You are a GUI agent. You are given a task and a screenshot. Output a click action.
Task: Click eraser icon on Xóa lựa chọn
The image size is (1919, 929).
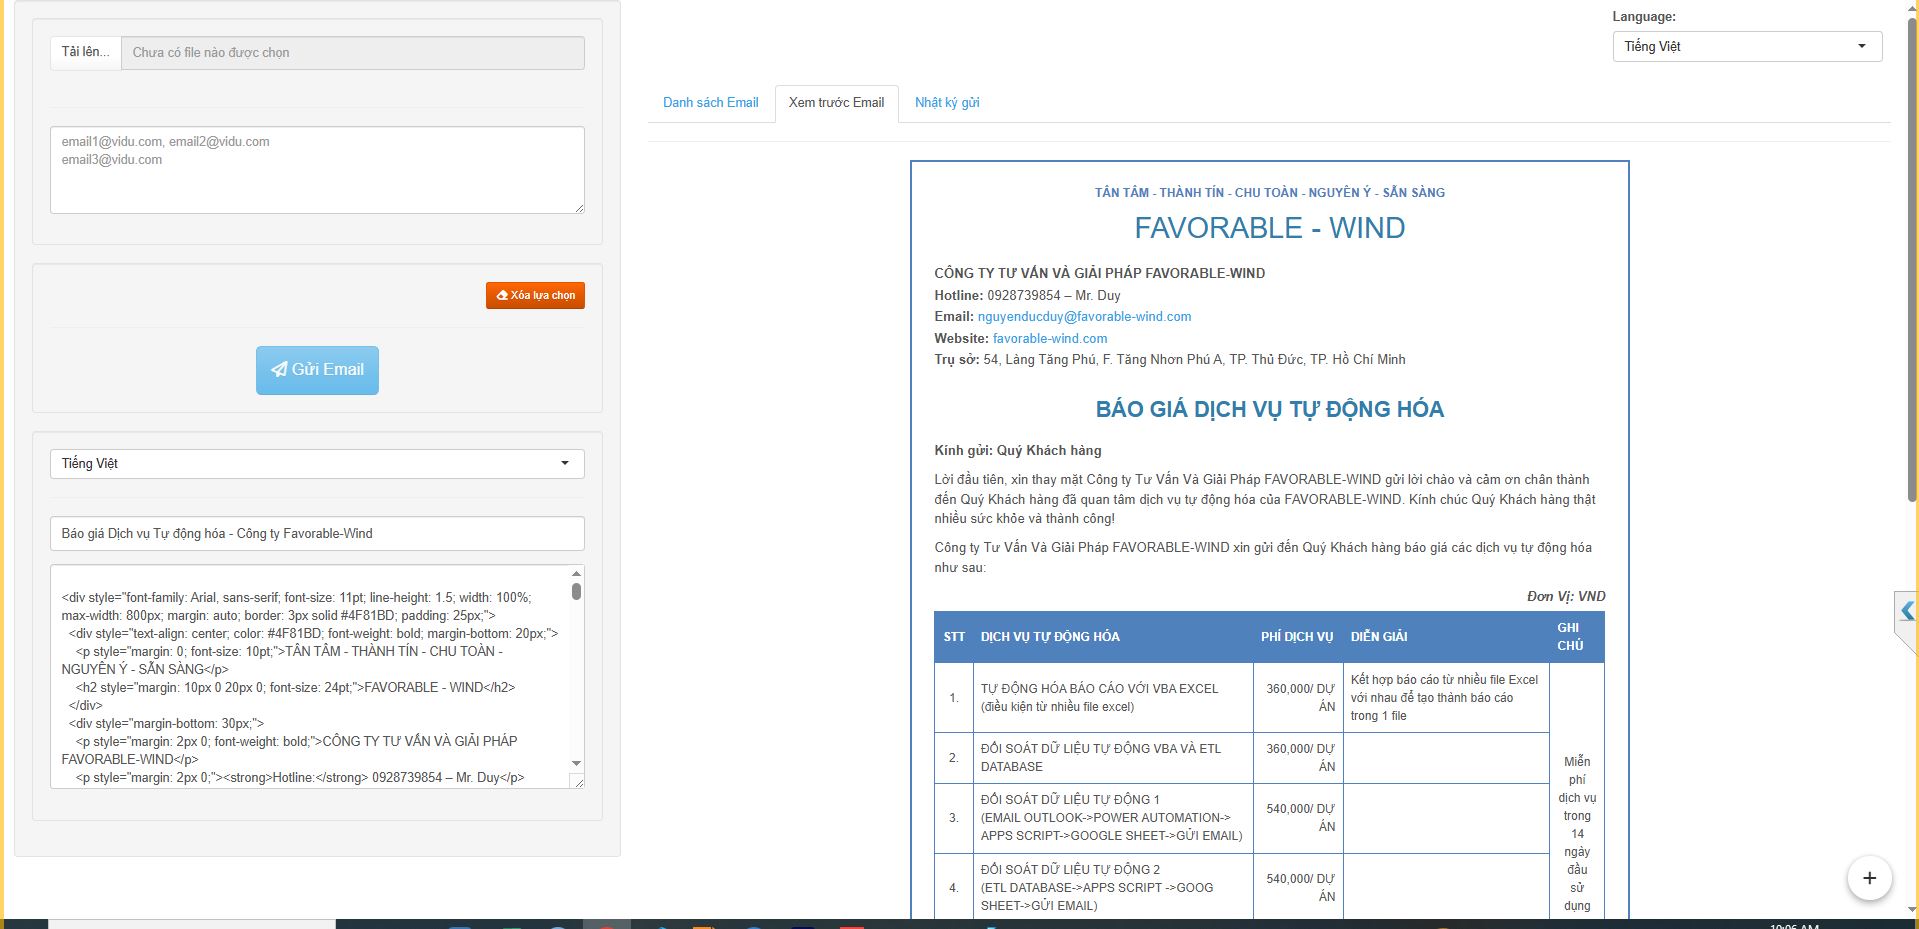pyautogui.click(x=502, y=296)
